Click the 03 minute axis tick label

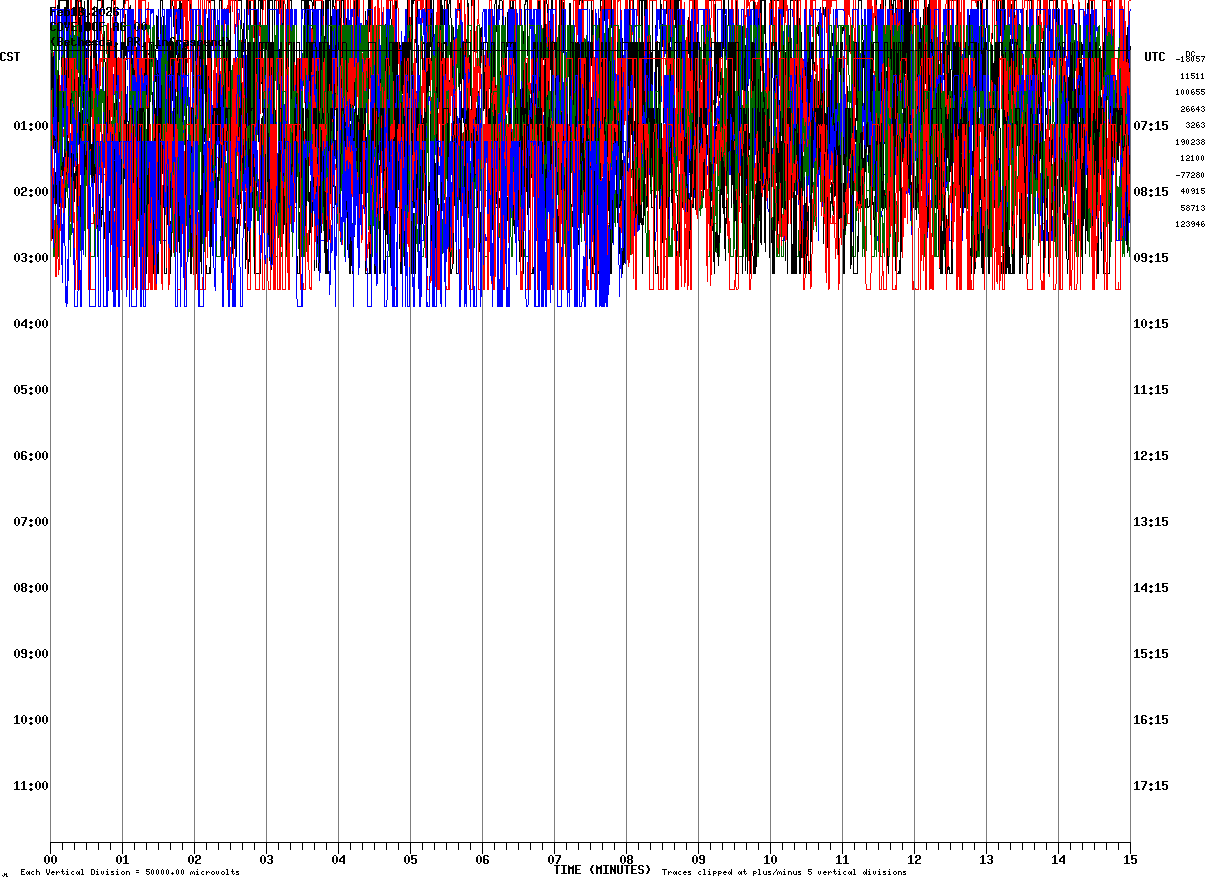(266, 860)
